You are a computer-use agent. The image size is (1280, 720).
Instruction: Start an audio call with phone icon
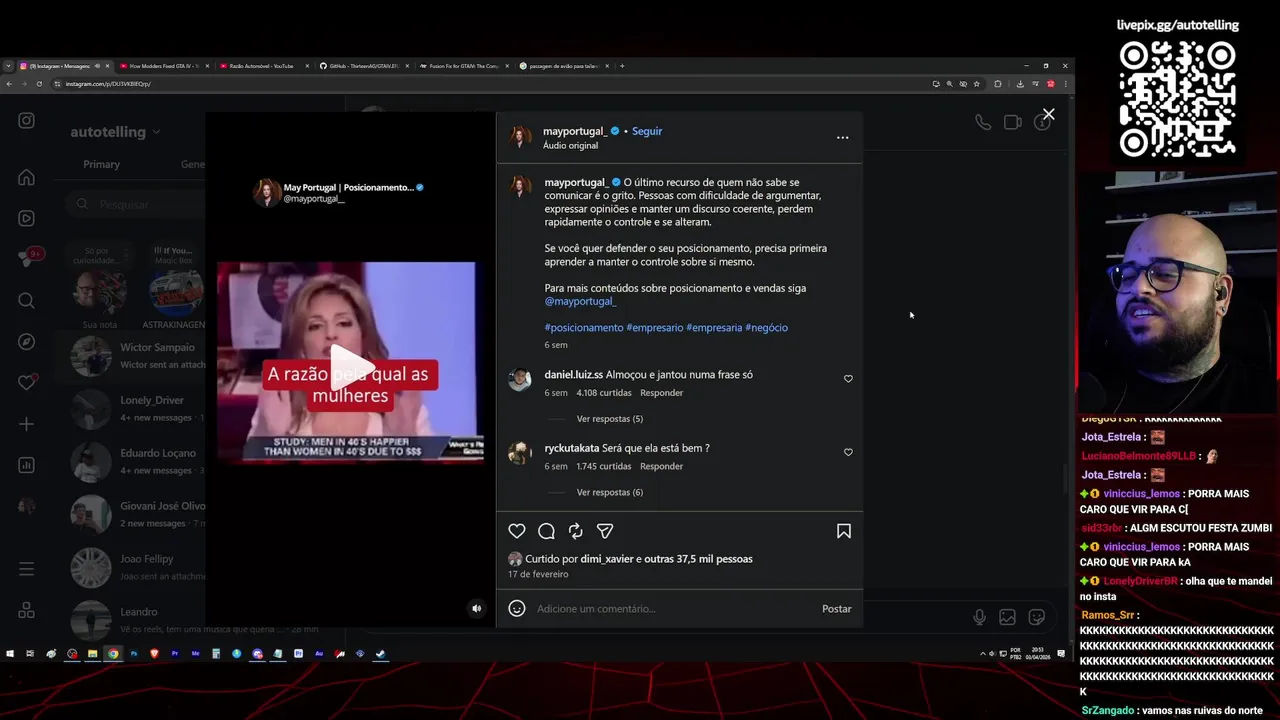(983, 122)
